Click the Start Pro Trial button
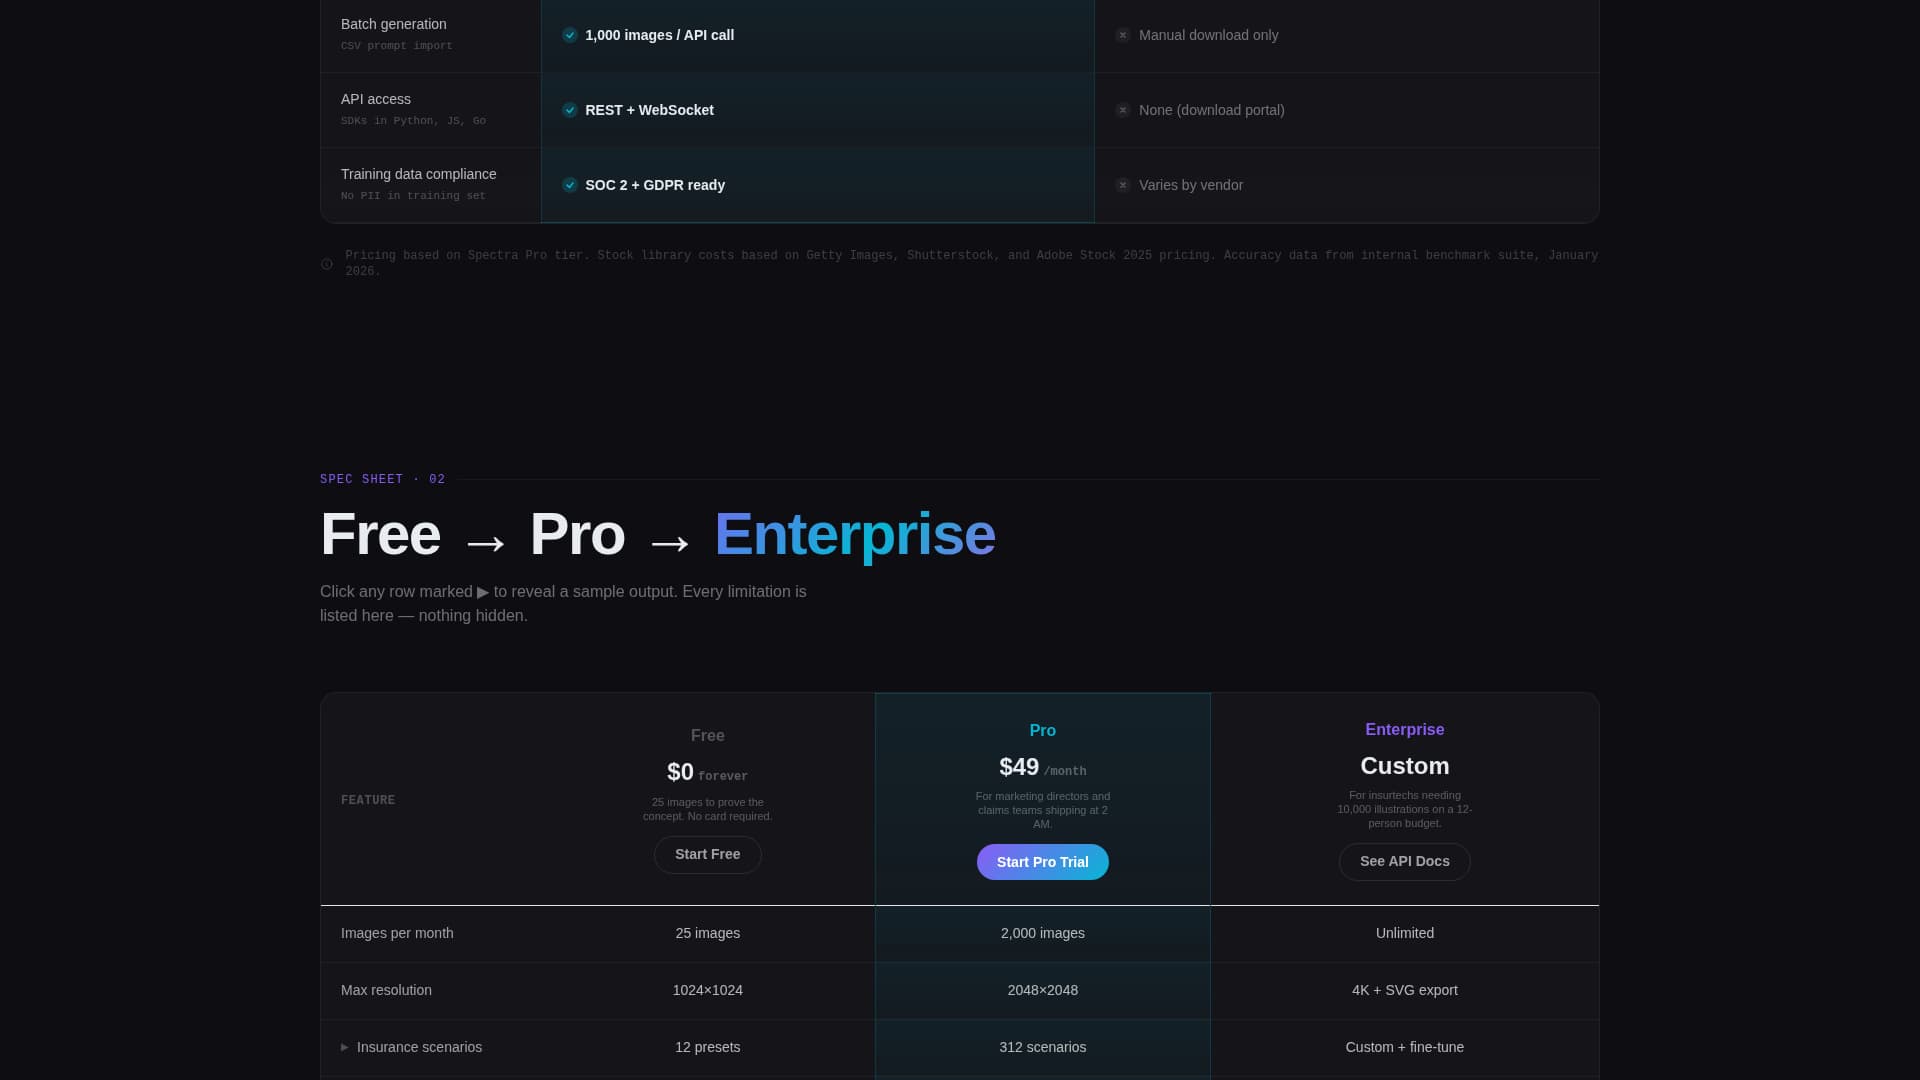Viewport: 1920px width, 1080px height. click(1042, 861)
